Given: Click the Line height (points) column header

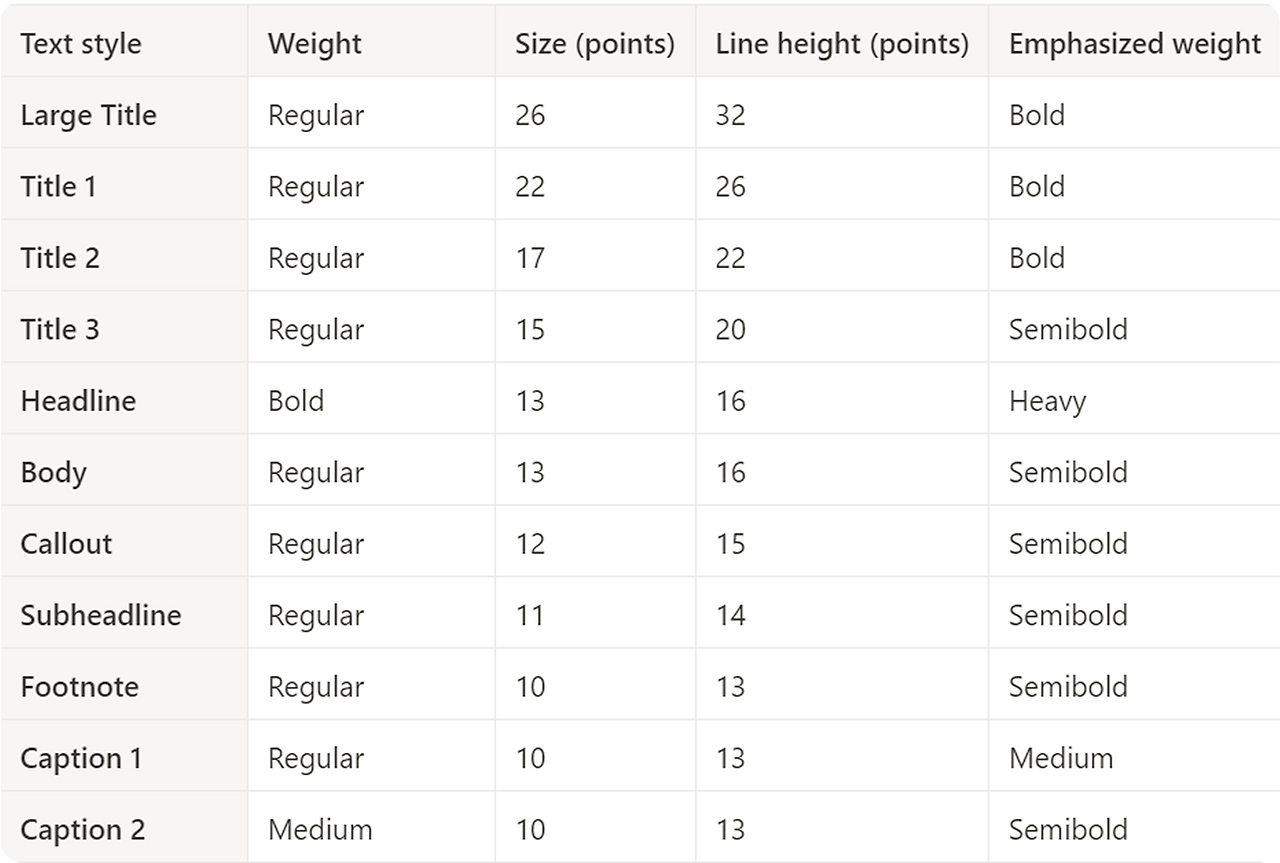Looking at the screenshot, I should pyautogui.click(x=842, y=44).
